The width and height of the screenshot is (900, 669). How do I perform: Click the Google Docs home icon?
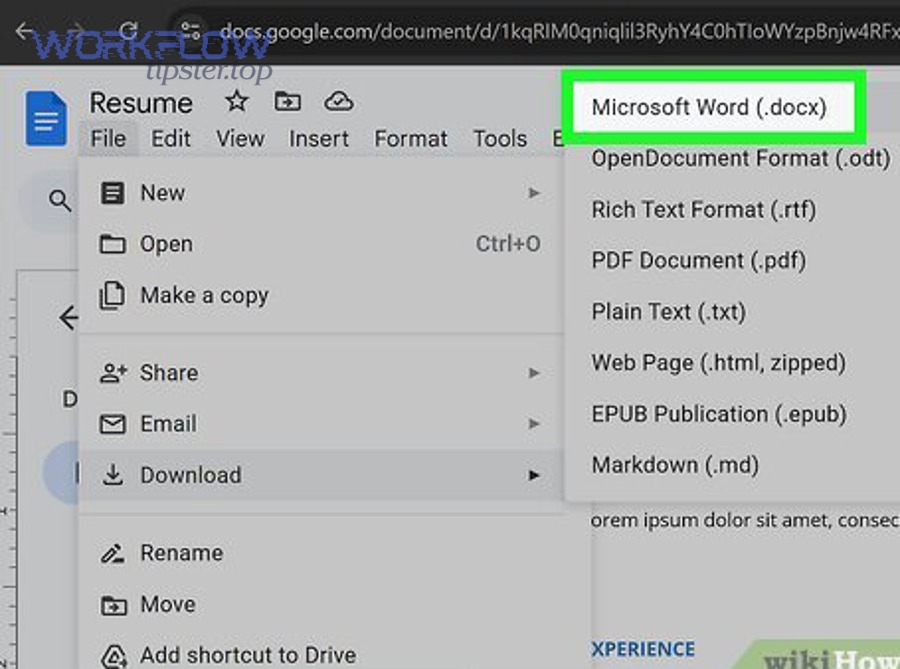[46, 118]
